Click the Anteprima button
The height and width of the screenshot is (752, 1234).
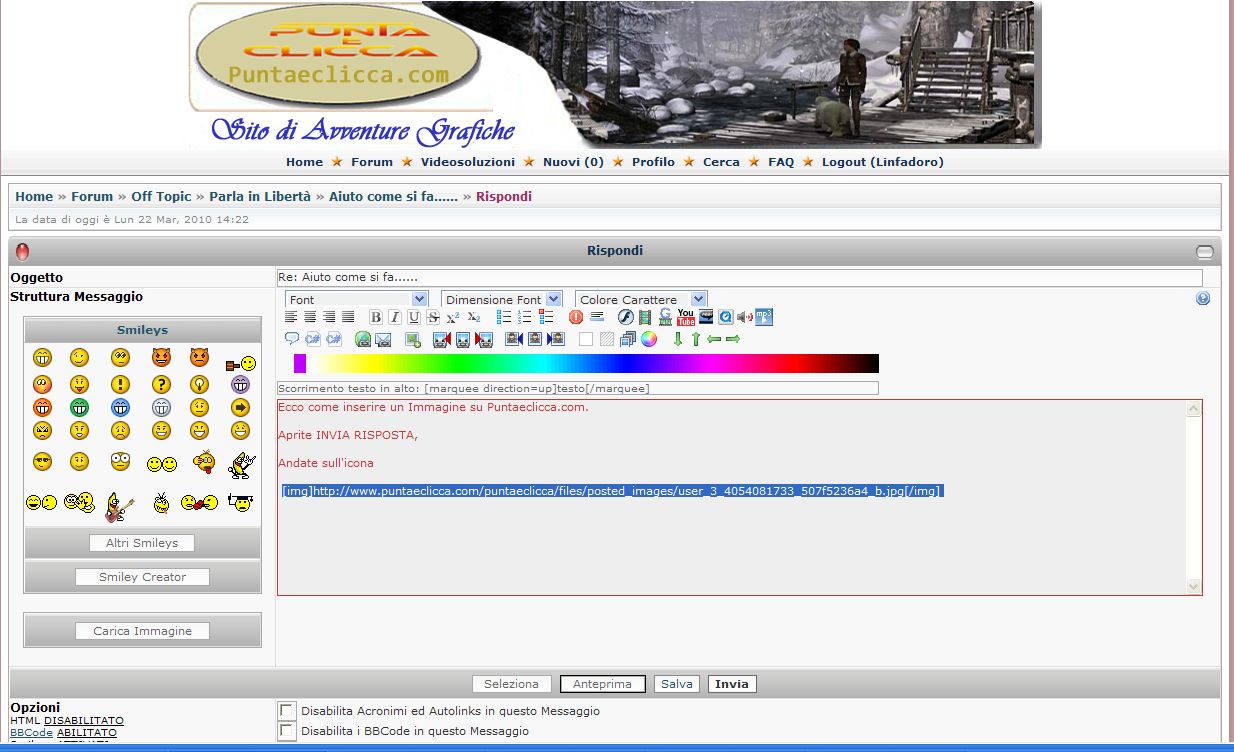[603, 684]
